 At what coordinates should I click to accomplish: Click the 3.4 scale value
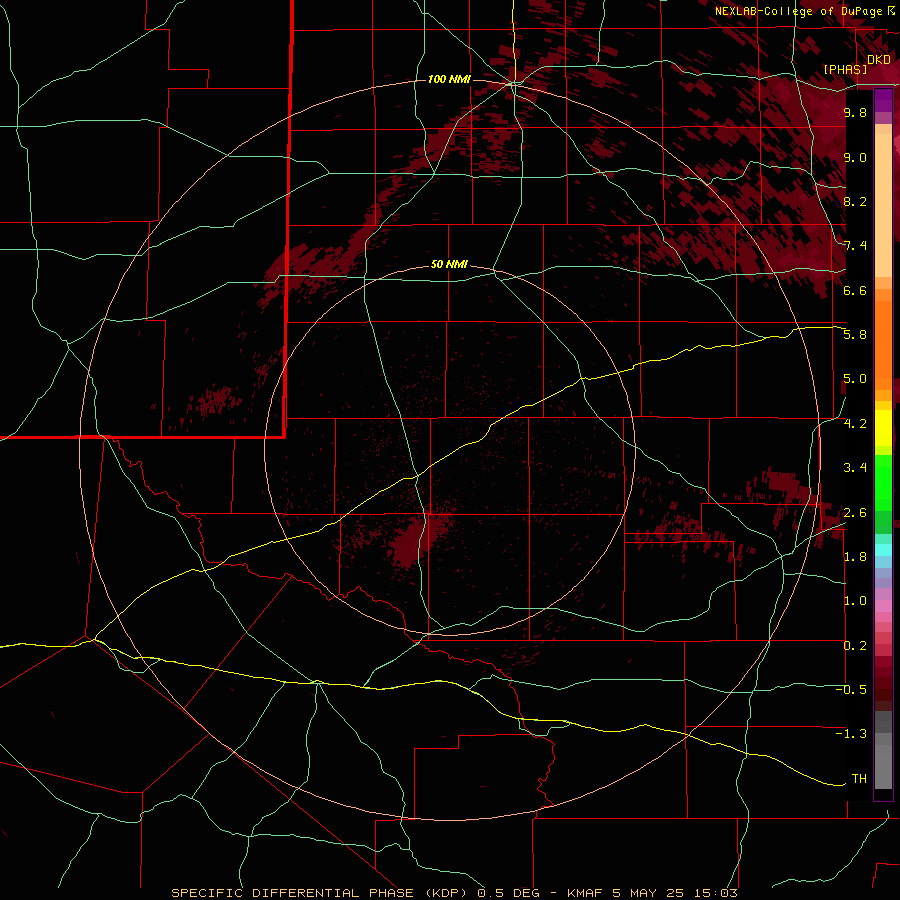point(855,468)
